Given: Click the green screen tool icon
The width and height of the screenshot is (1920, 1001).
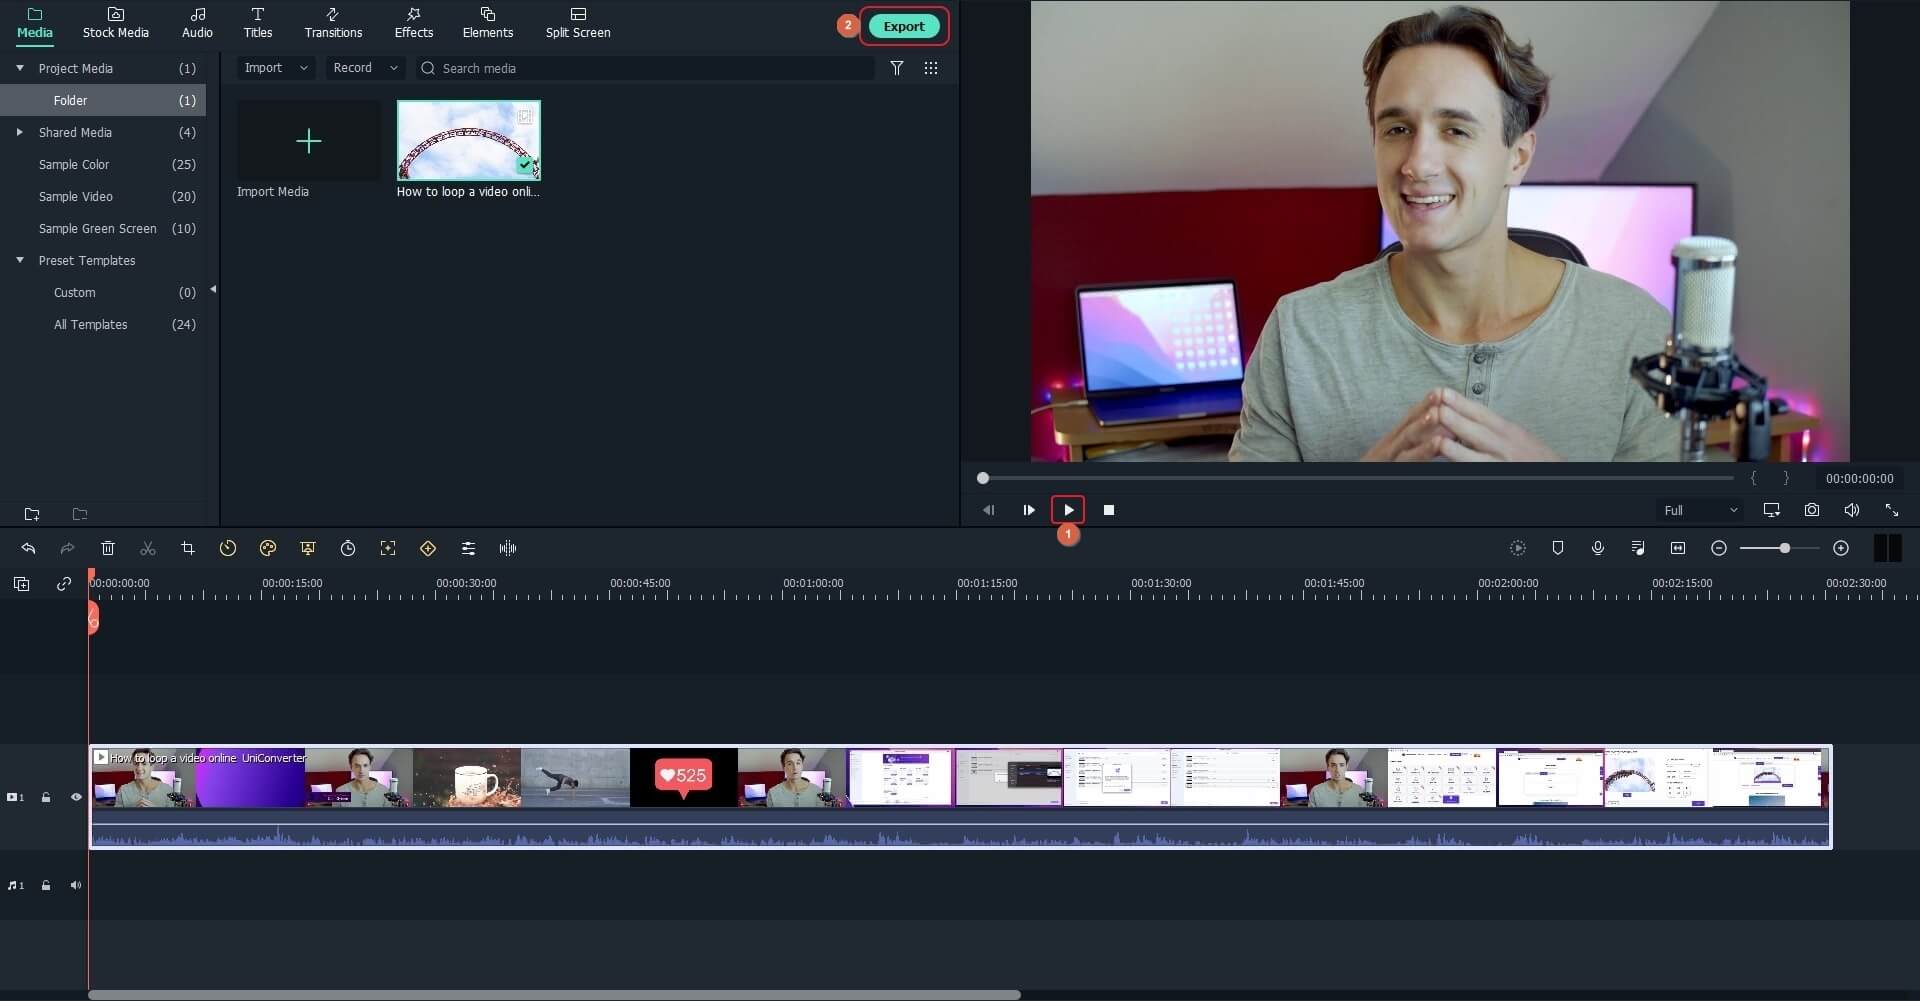Looking at the screenshot, I should (308, 548).
